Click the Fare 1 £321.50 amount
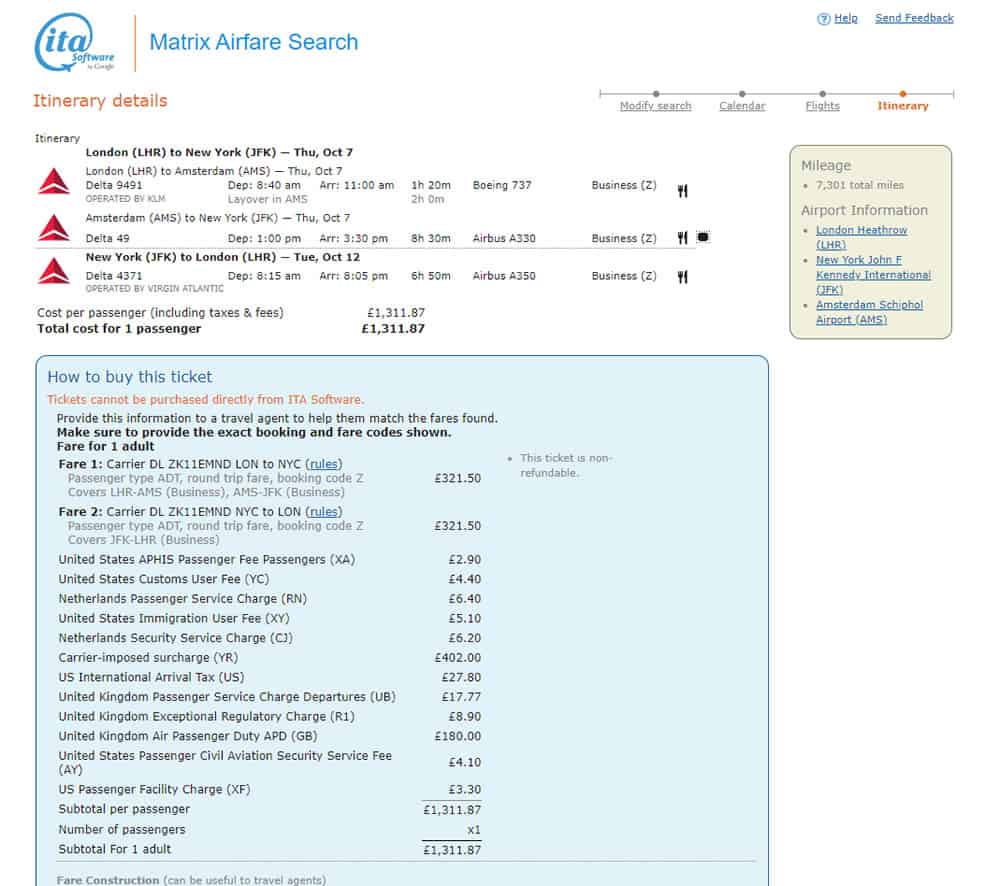This screenshot has width=1000, height=886. 458,478
